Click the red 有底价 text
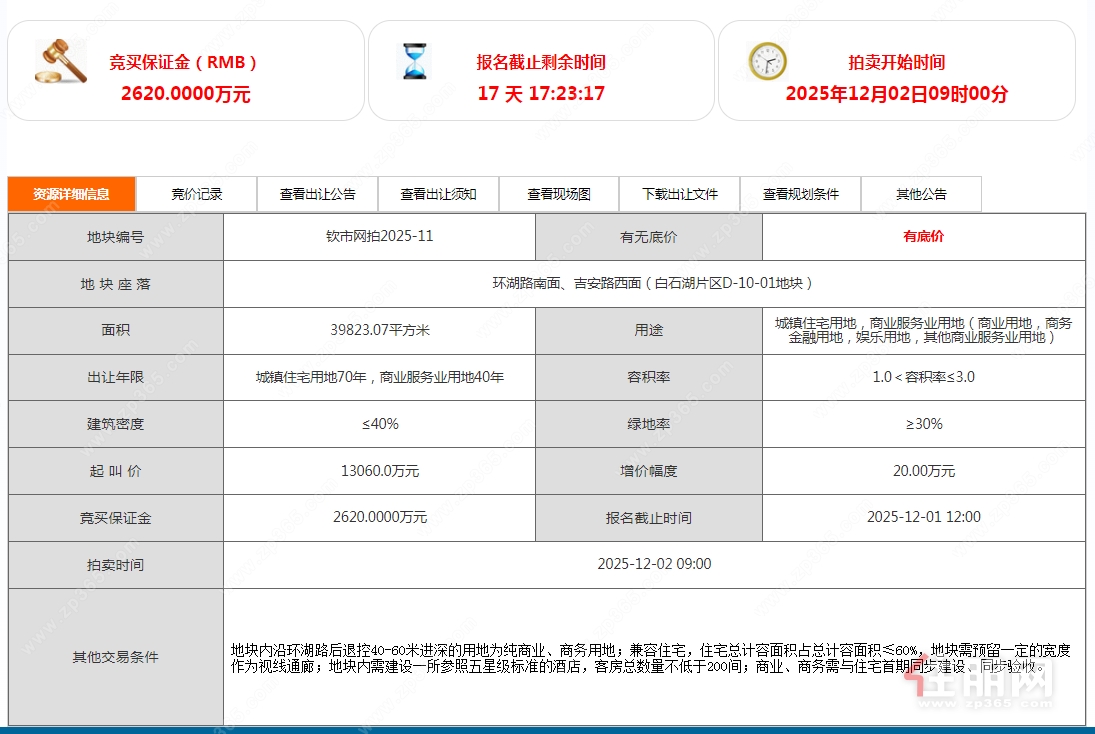The image size is (1095, 734). click(923, 237)
